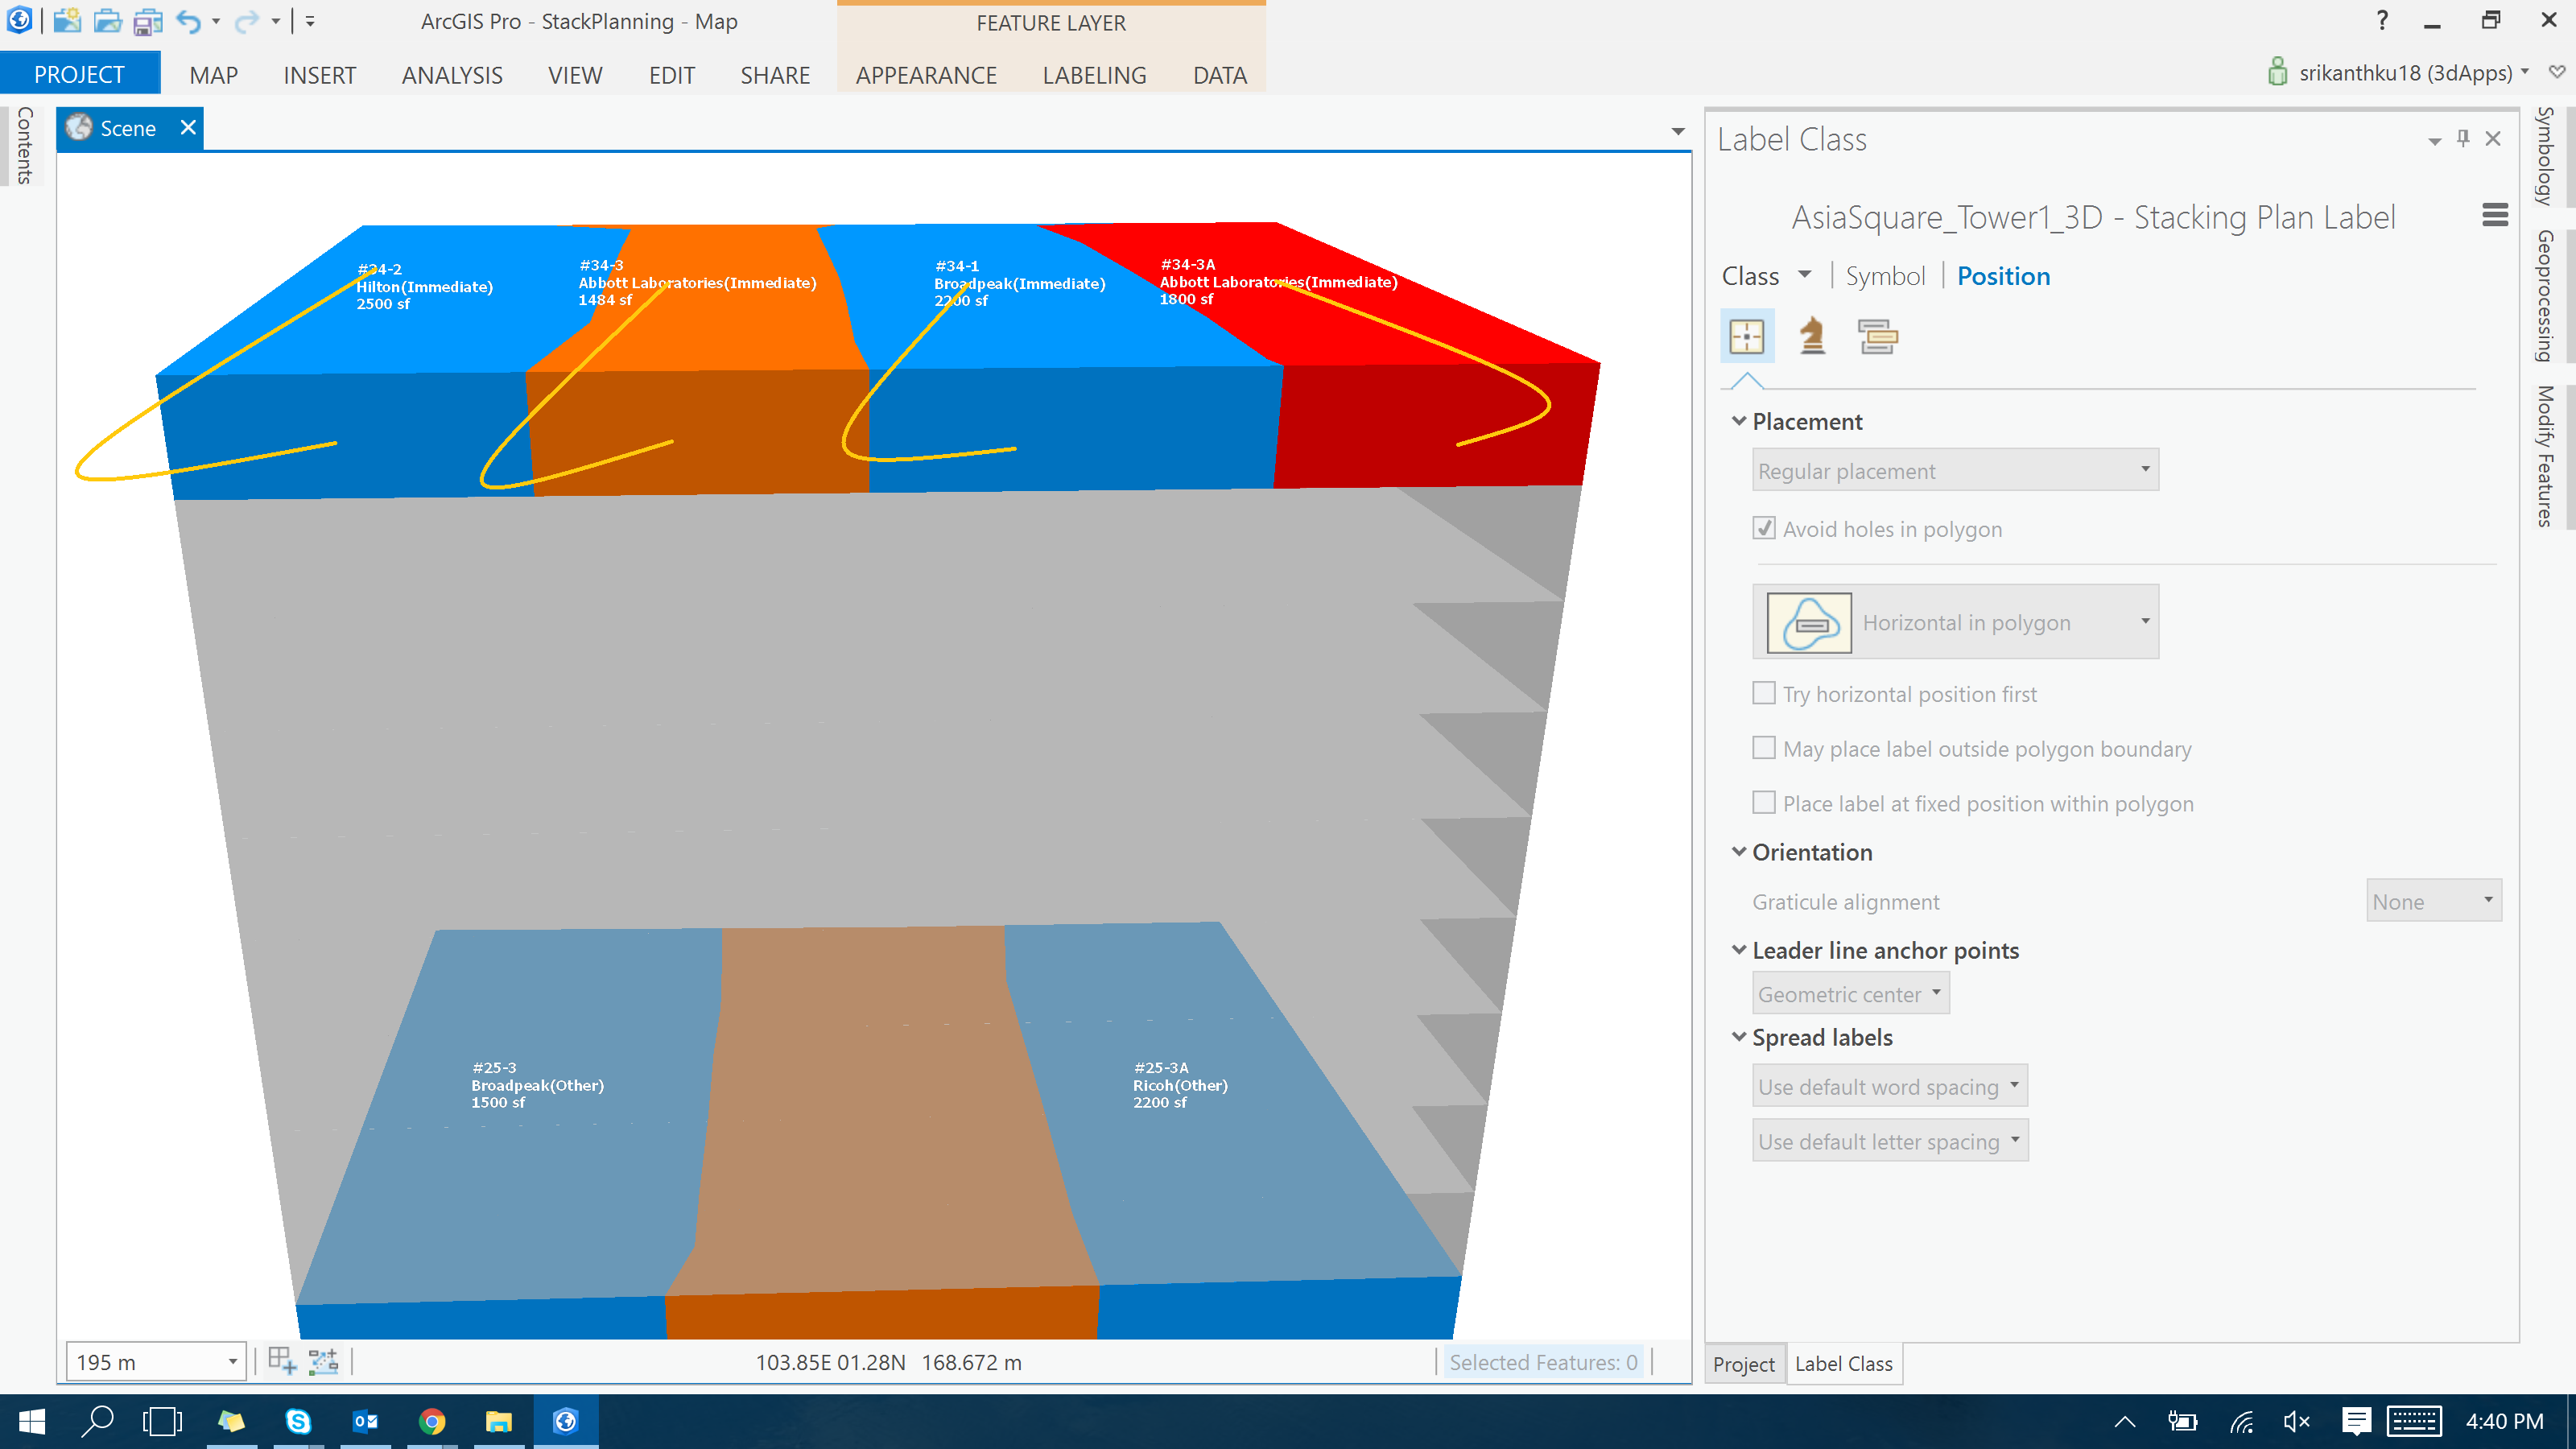Open the Label Class hamburger menu
Image resolution: width=2576 pixels, height=1449 pixels.
point(2494,216)
